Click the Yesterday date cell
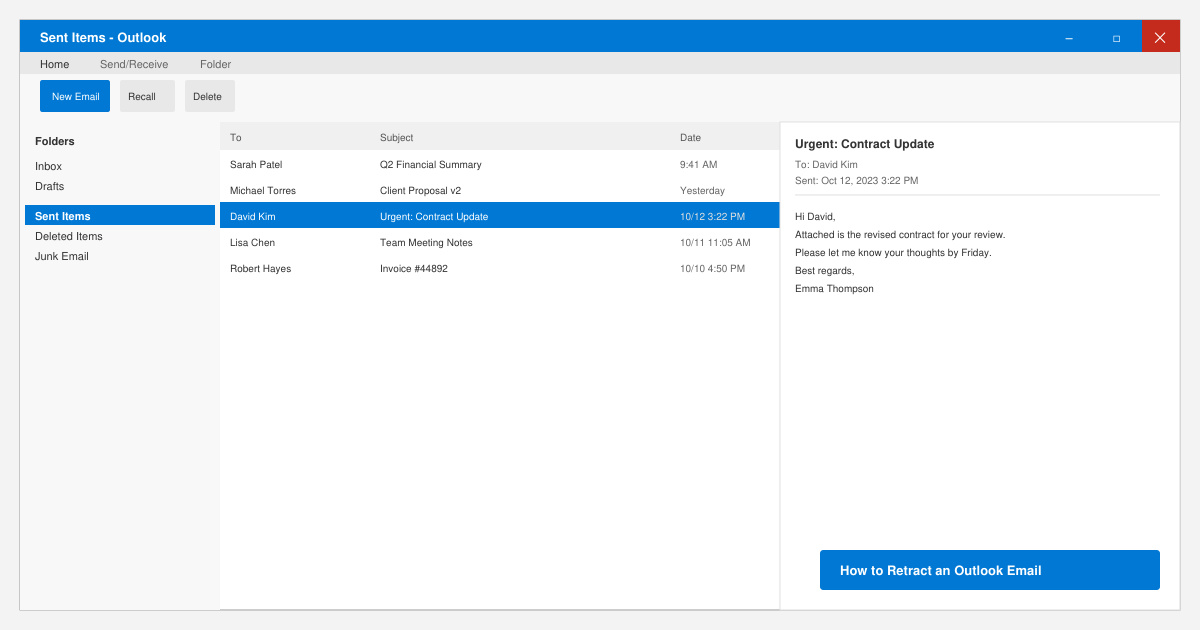 [702, 190]
